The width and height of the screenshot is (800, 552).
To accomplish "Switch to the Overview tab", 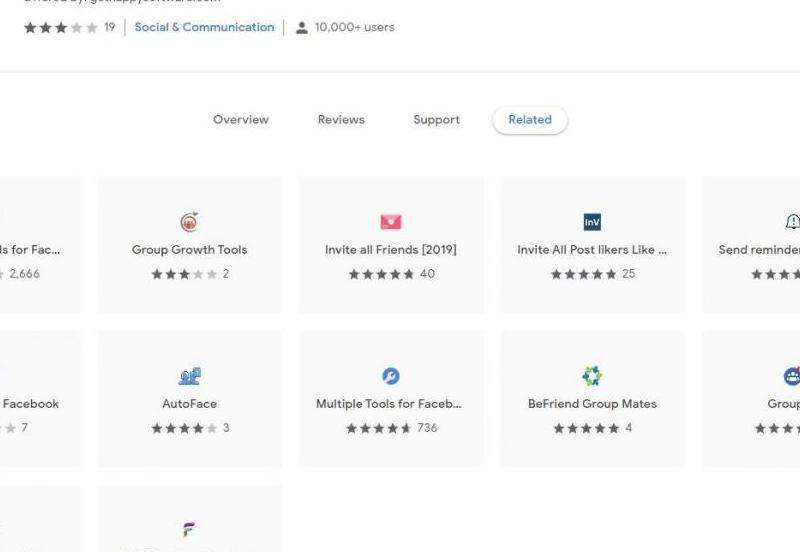I will pyautogui.click(x=241, y=120).
